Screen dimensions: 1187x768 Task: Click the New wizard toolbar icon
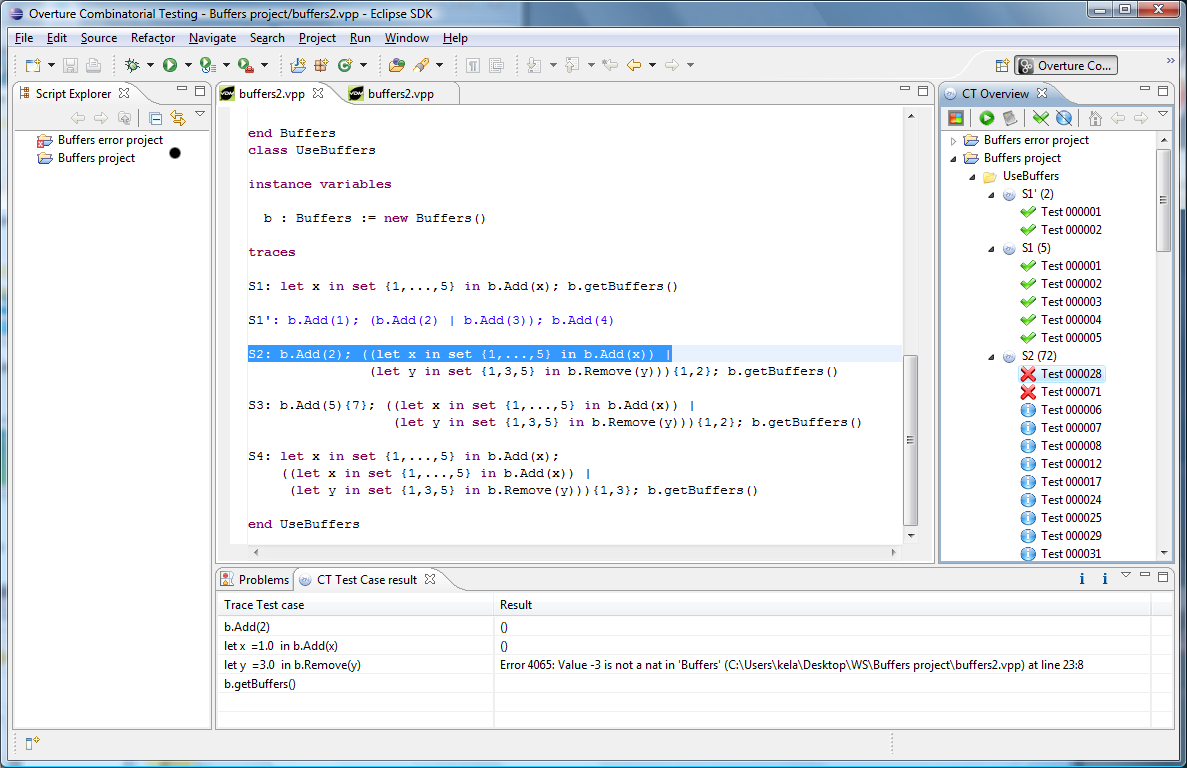pyautogui.click(x=33, y=66)
